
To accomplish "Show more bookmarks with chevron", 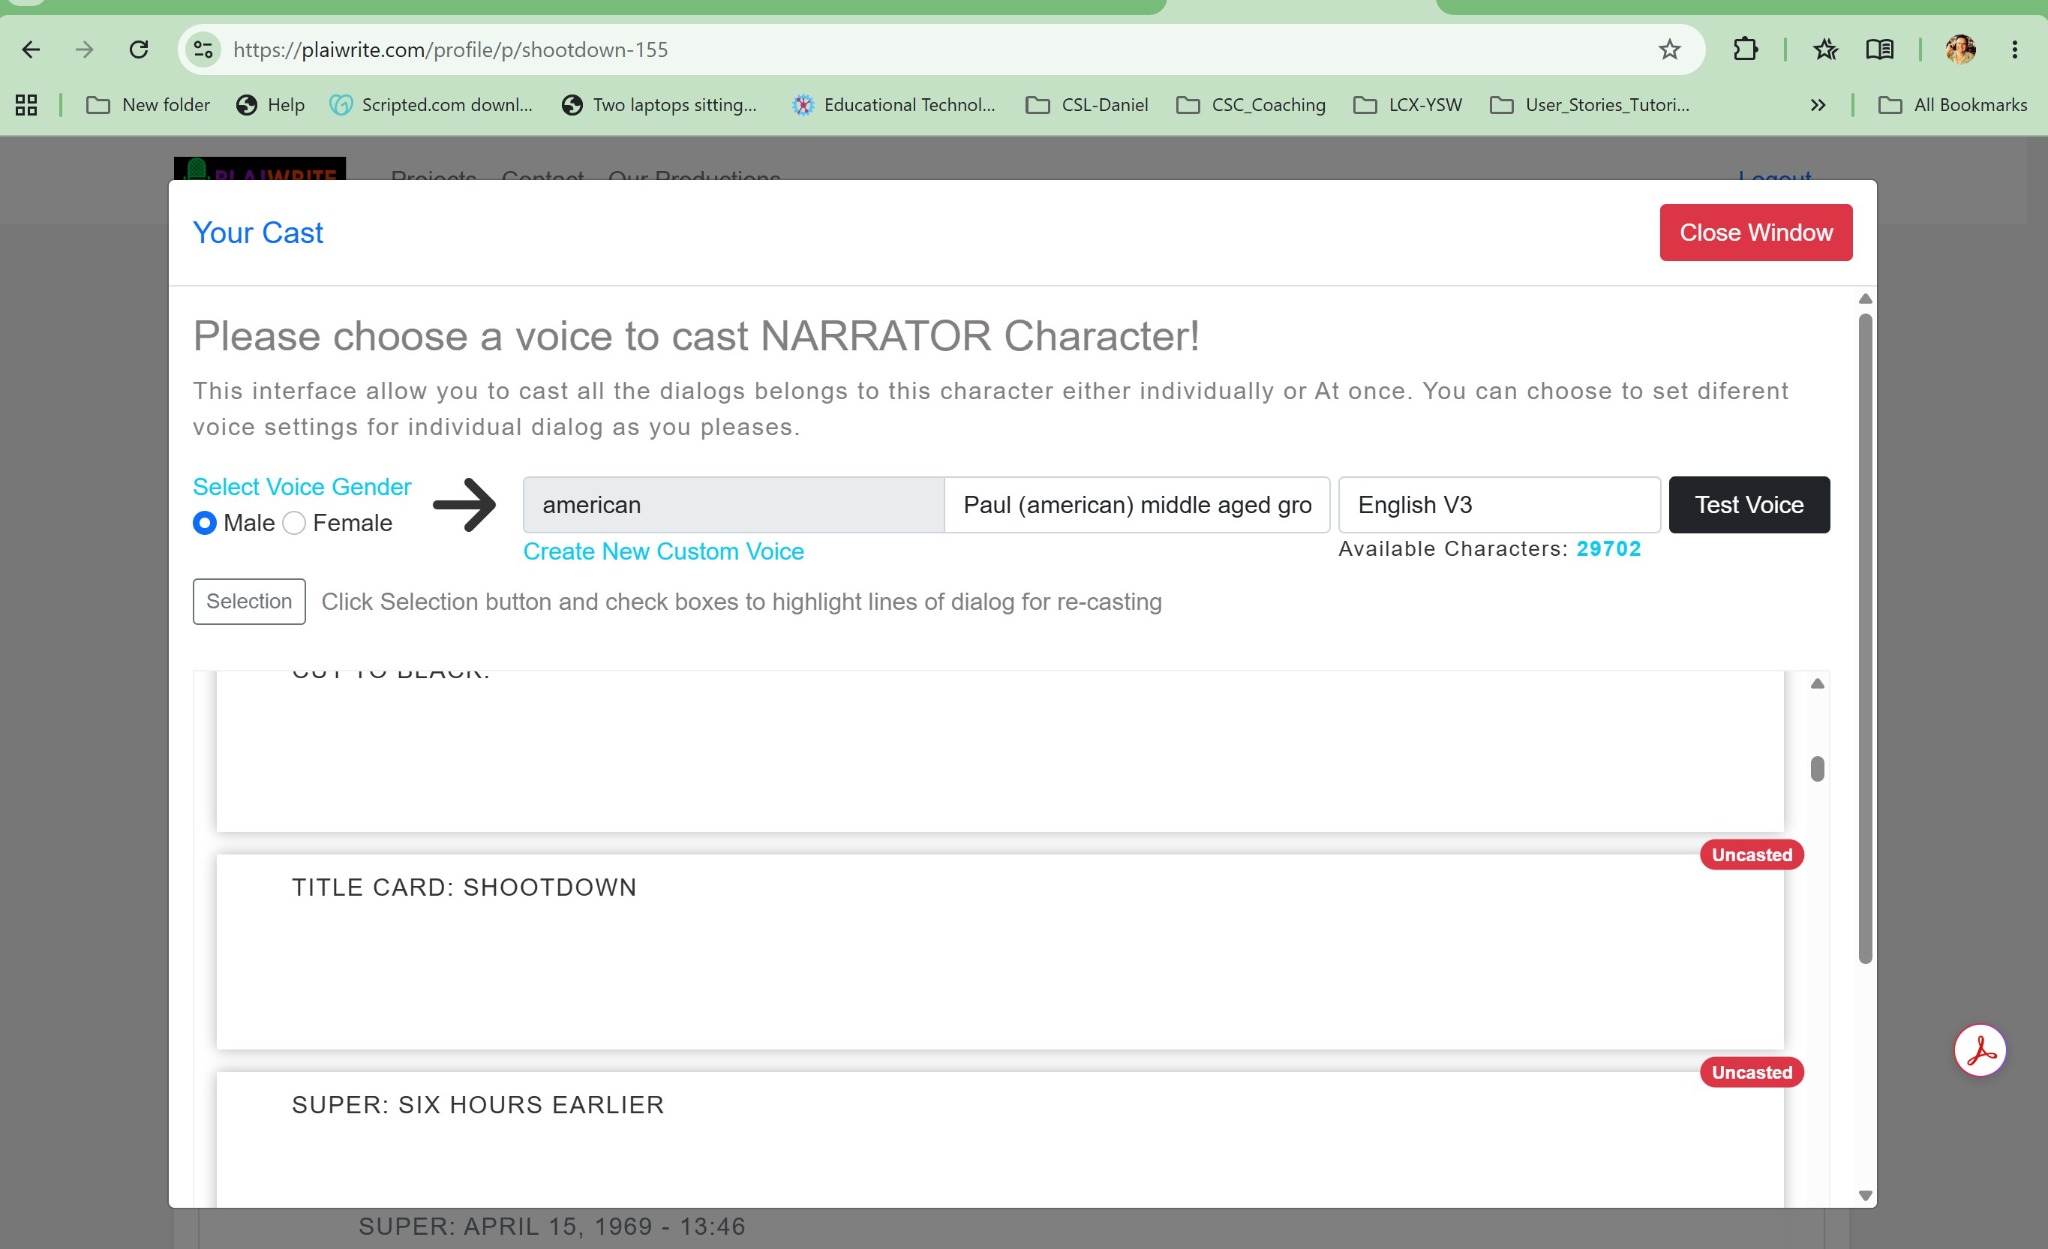I will 1818,105.
